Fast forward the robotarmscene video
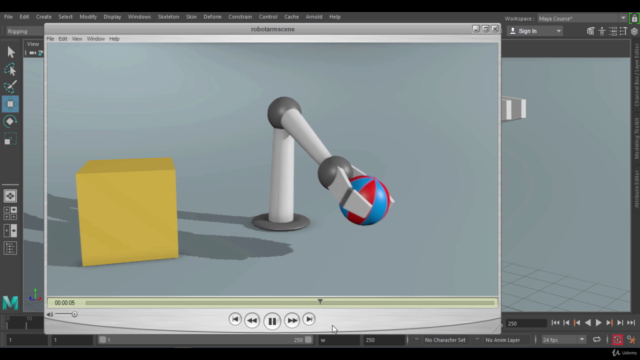 pyautogui.click(x=292, y=320)
